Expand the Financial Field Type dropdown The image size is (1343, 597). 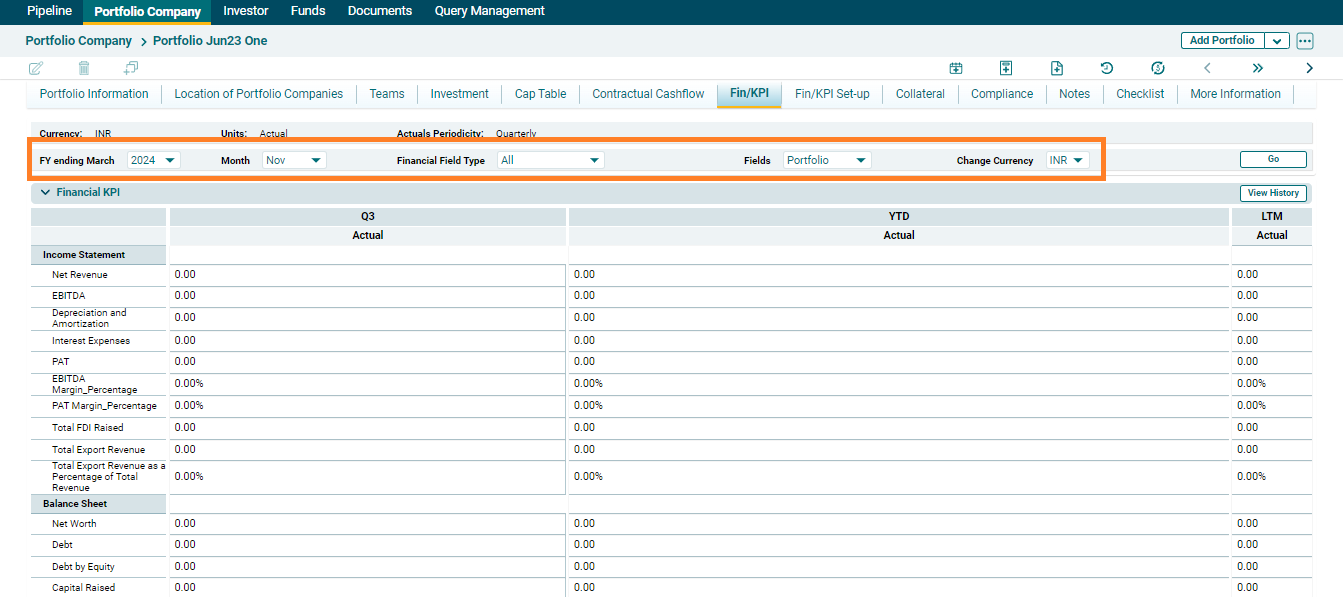(x=550, y=160)
